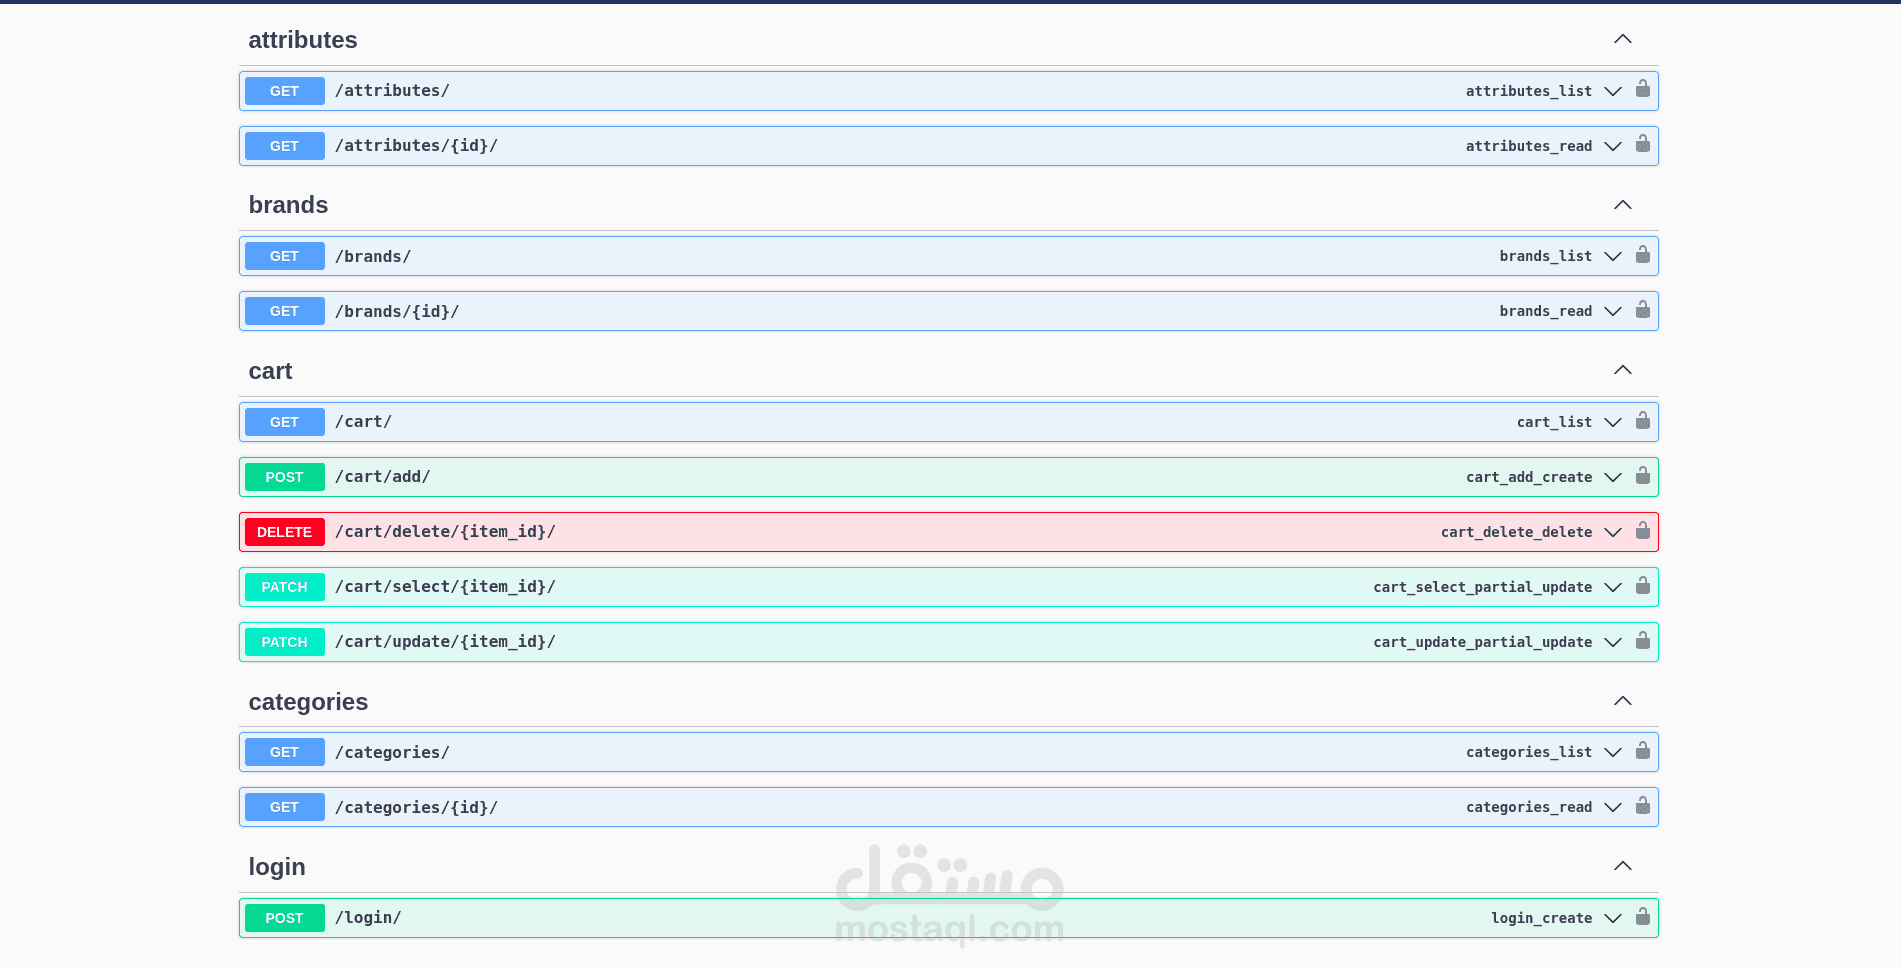Open the /cart/delete/{item_id}/ path link

click(x=445, y=532)
